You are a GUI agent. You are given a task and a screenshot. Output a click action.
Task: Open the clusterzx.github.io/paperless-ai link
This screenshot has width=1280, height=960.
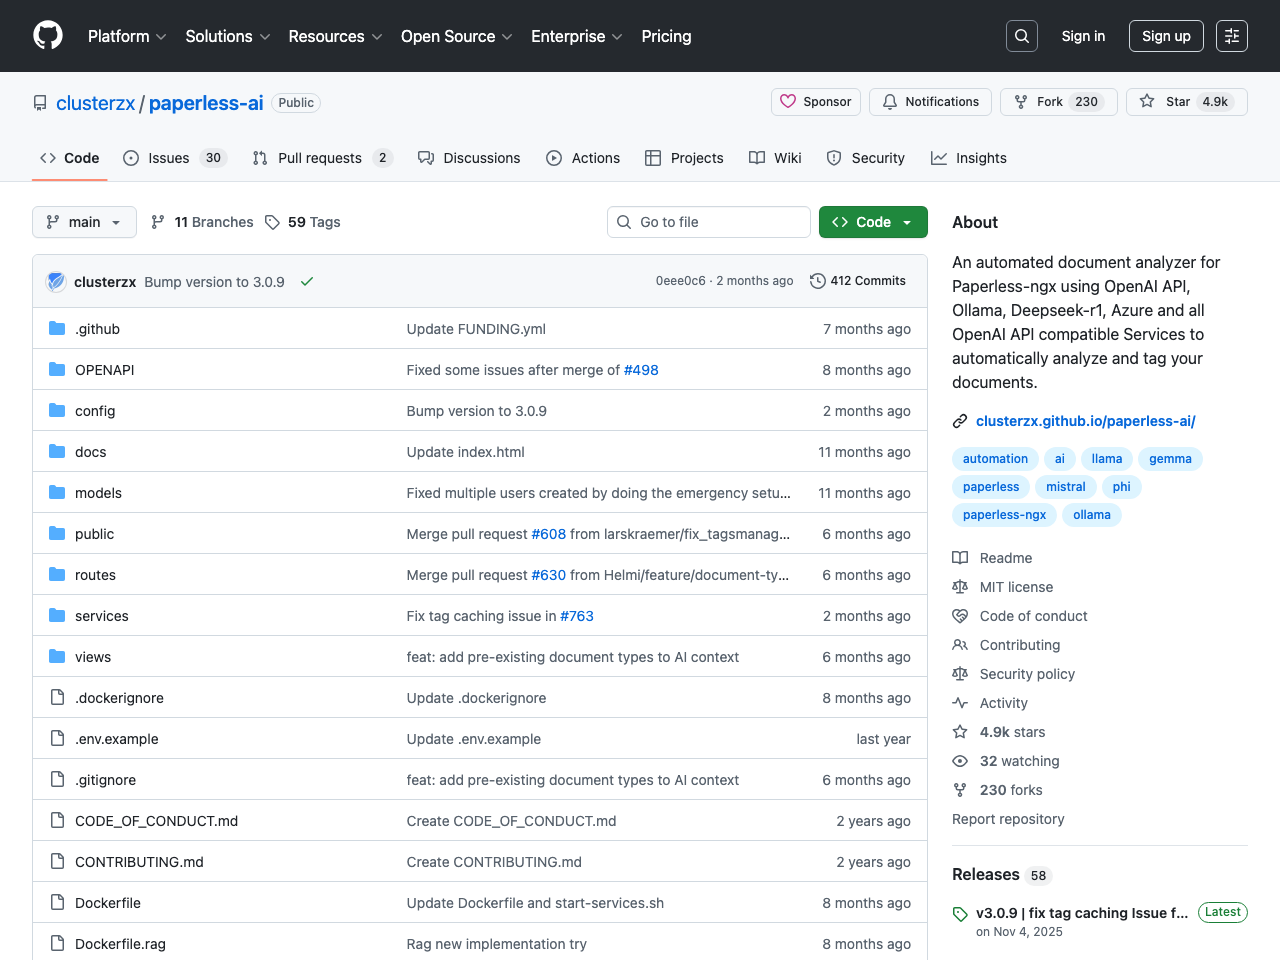1085,421
